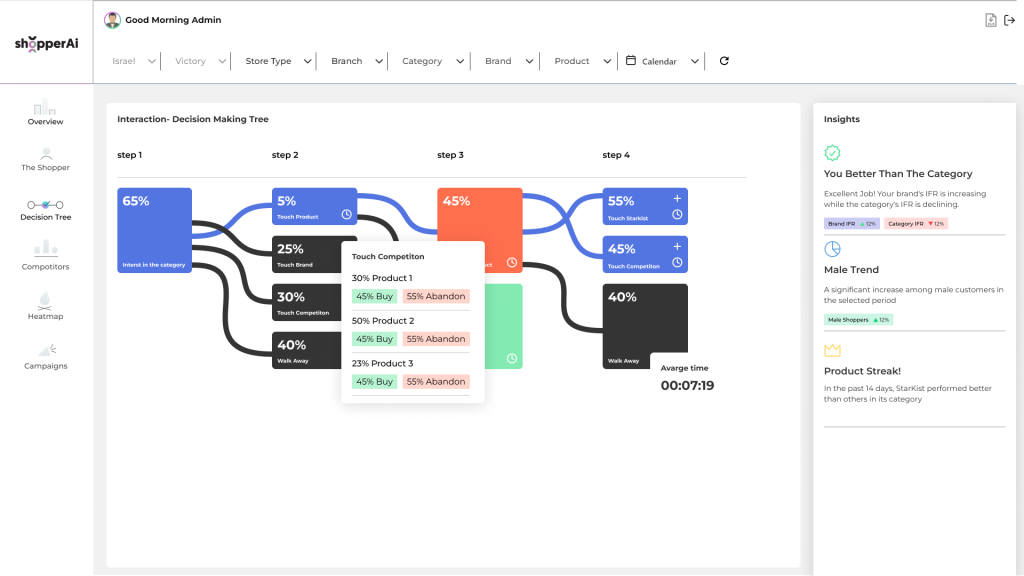Open the Calendar dropdown chevron
The height and width of the screenshot is (576, 1024).
[695, 61]
